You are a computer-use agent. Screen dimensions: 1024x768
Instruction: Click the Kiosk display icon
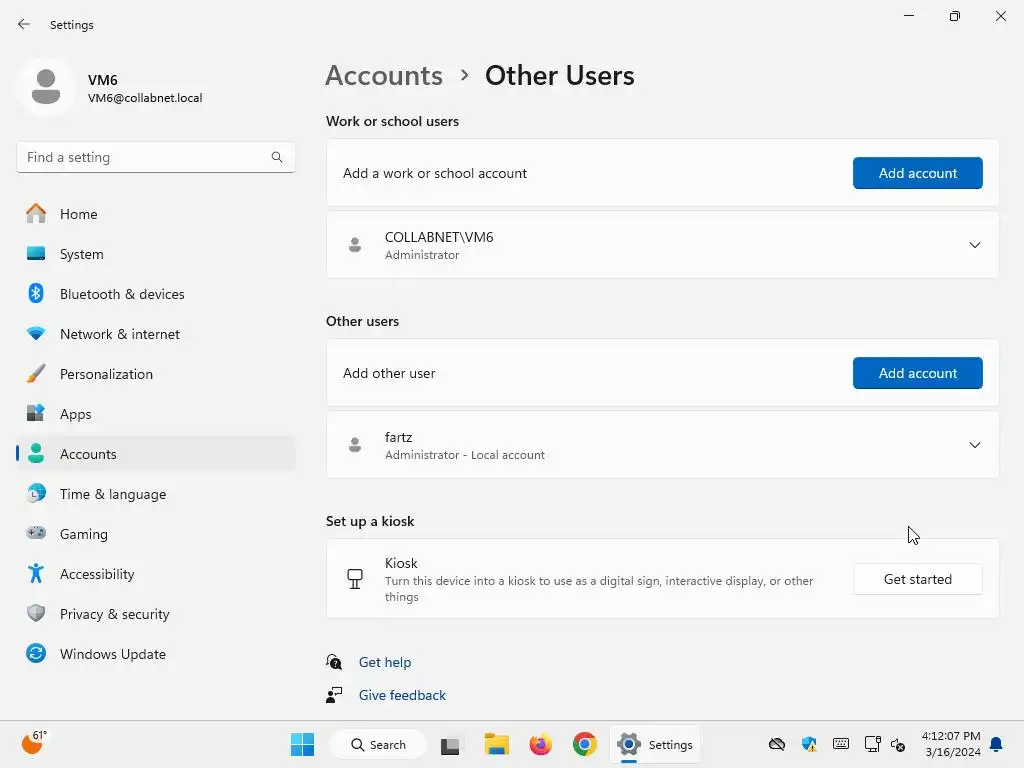pyautogui.click(x=354, y=579)
